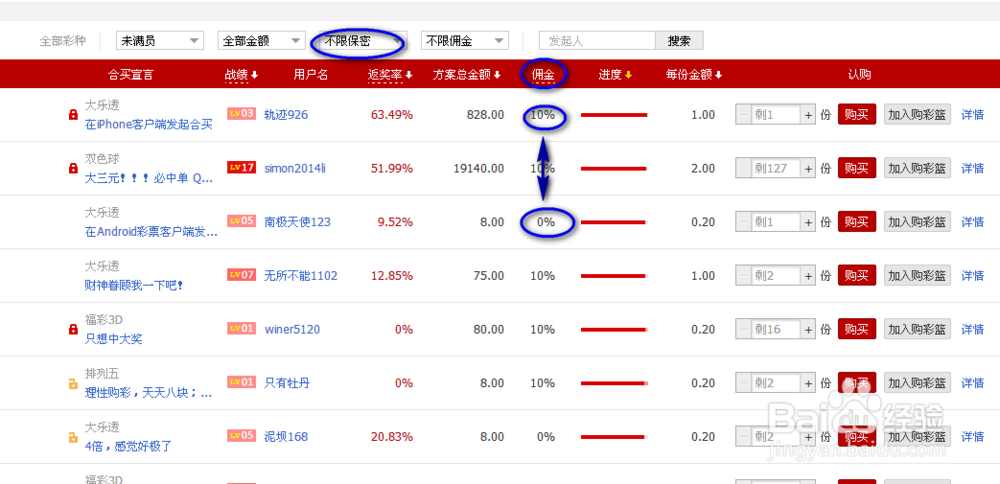Increase share count on 轨迹926 row
Viewport: 1000px width, 484px height.
coord(808,115)
